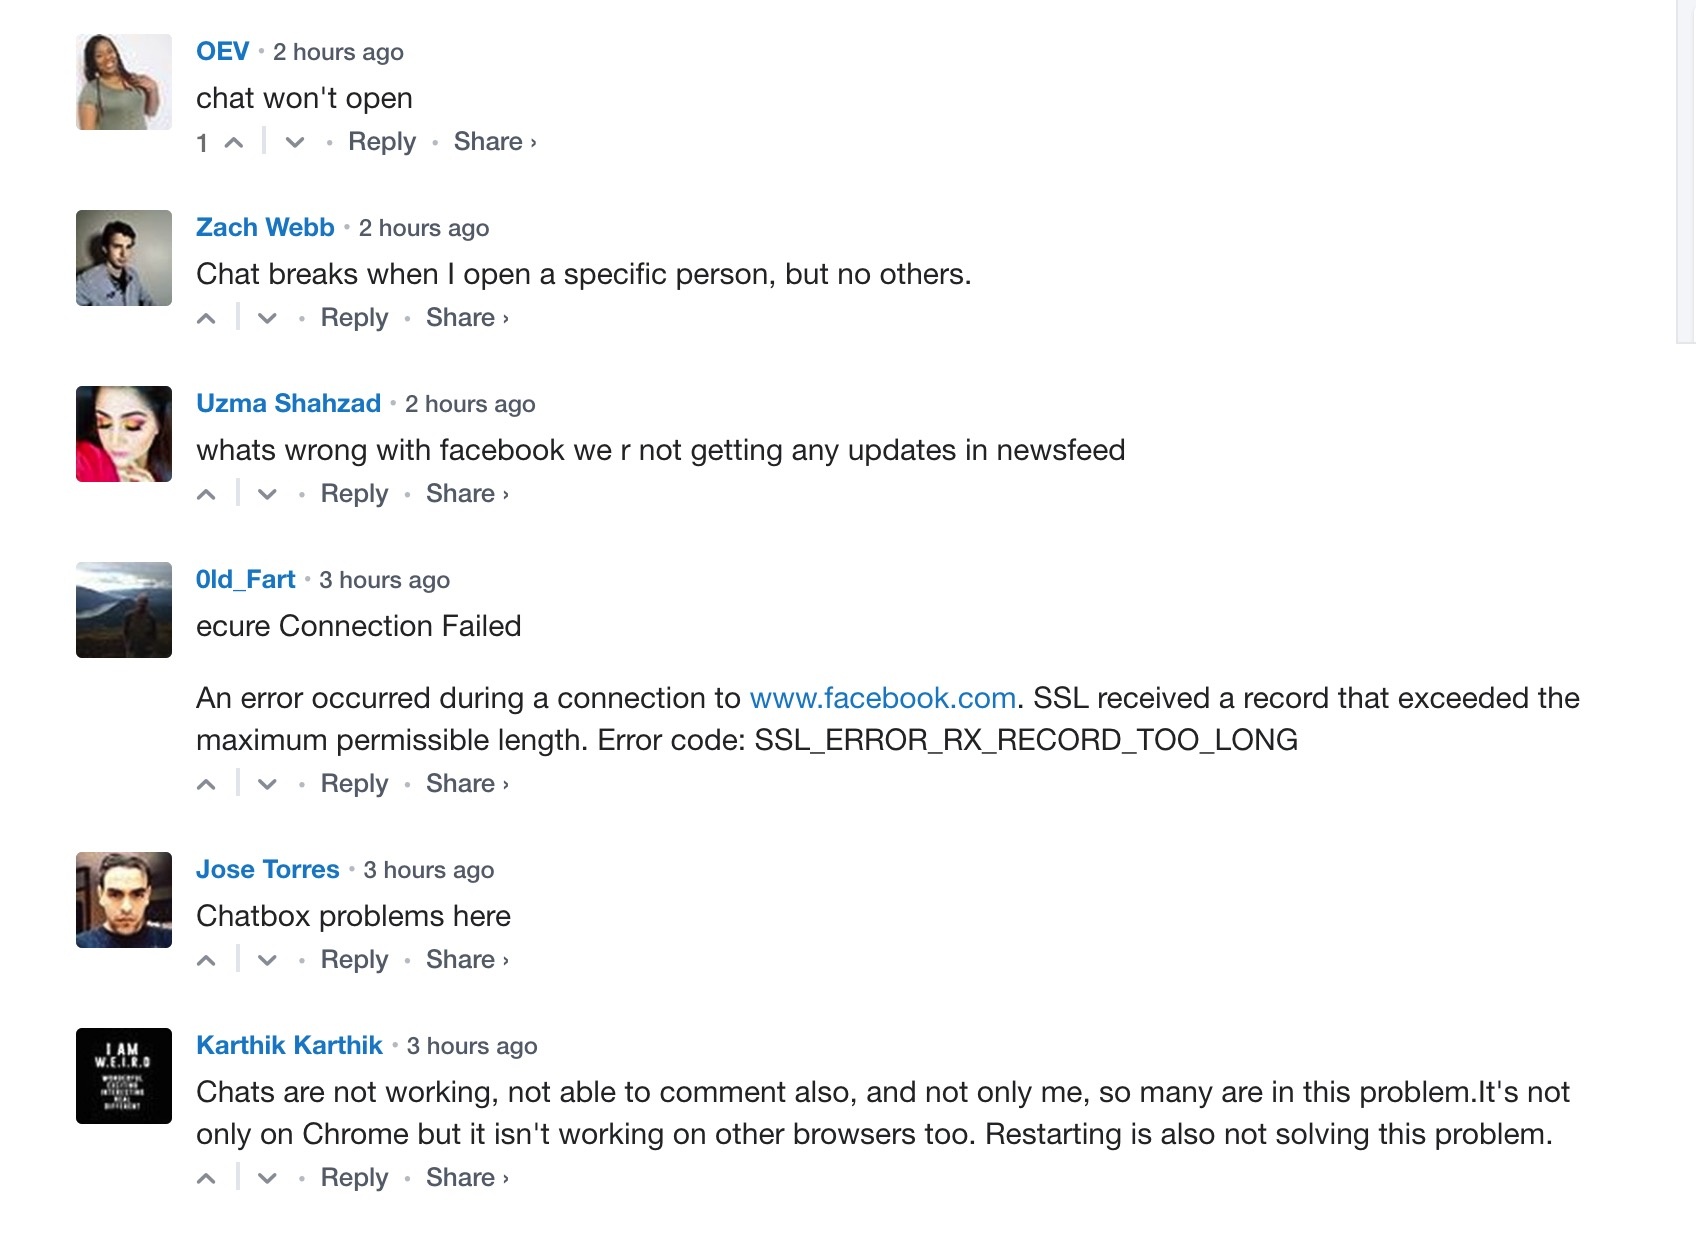Click Karthik Karthik's "I AM WEIRD" avatar

point(124,1076)
